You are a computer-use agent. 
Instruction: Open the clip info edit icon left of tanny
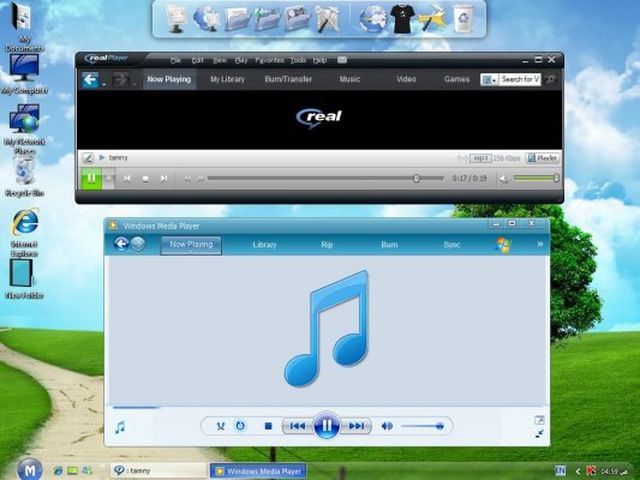point(88,158)
